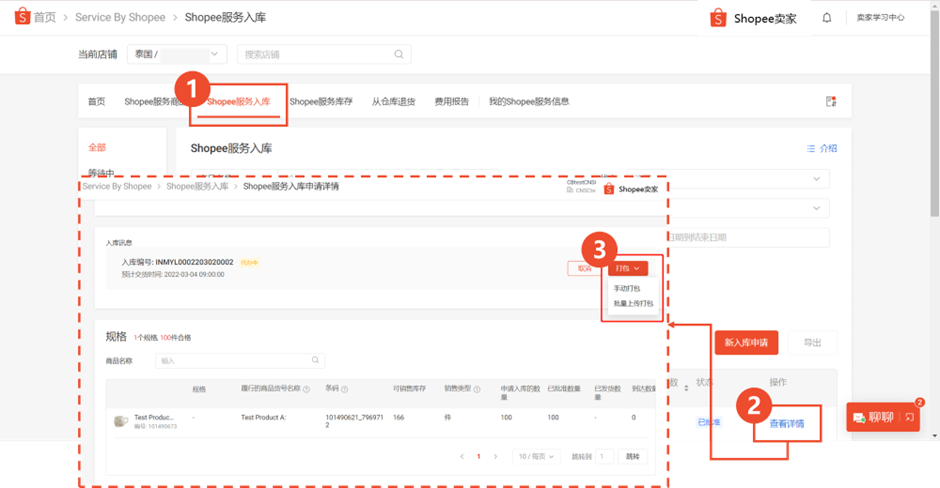Open the 泰国 store selector dropdown

pyautogui.click(x=177, y=54)
